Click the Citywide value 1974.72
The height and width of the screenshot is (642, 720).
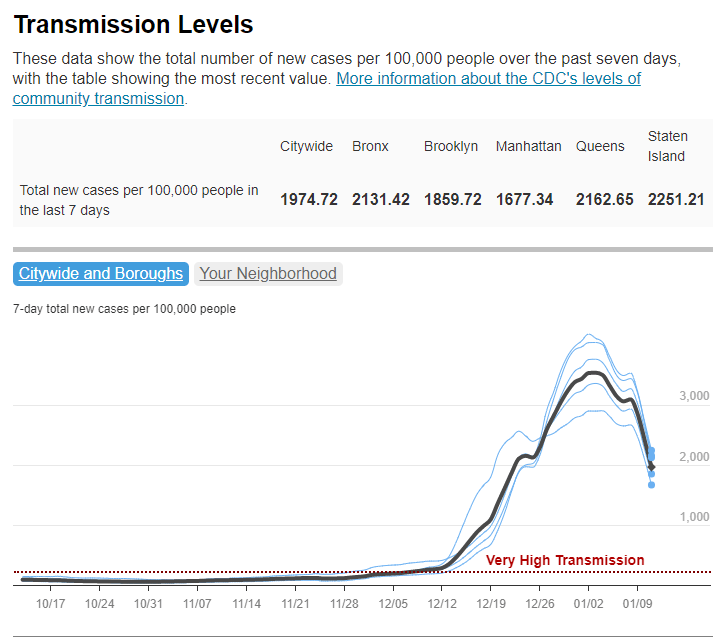click(x=309, y=199)
